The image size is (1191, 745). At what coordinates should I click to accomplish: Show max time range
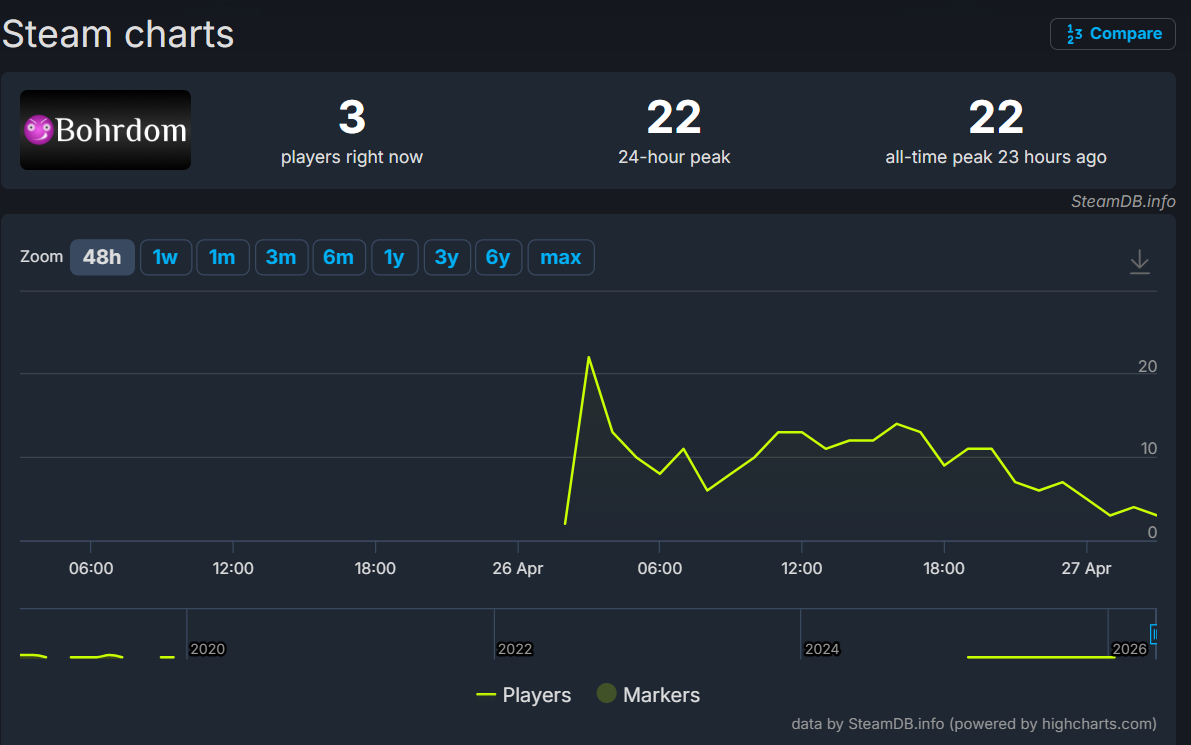561,257
